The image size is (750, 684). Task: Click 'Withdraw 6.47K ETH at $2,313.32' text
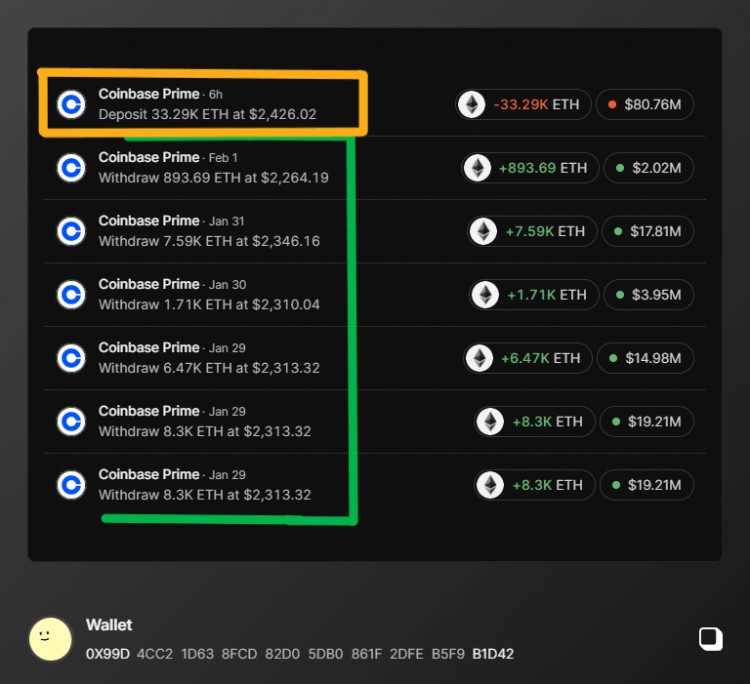click(x=209, y=368)
